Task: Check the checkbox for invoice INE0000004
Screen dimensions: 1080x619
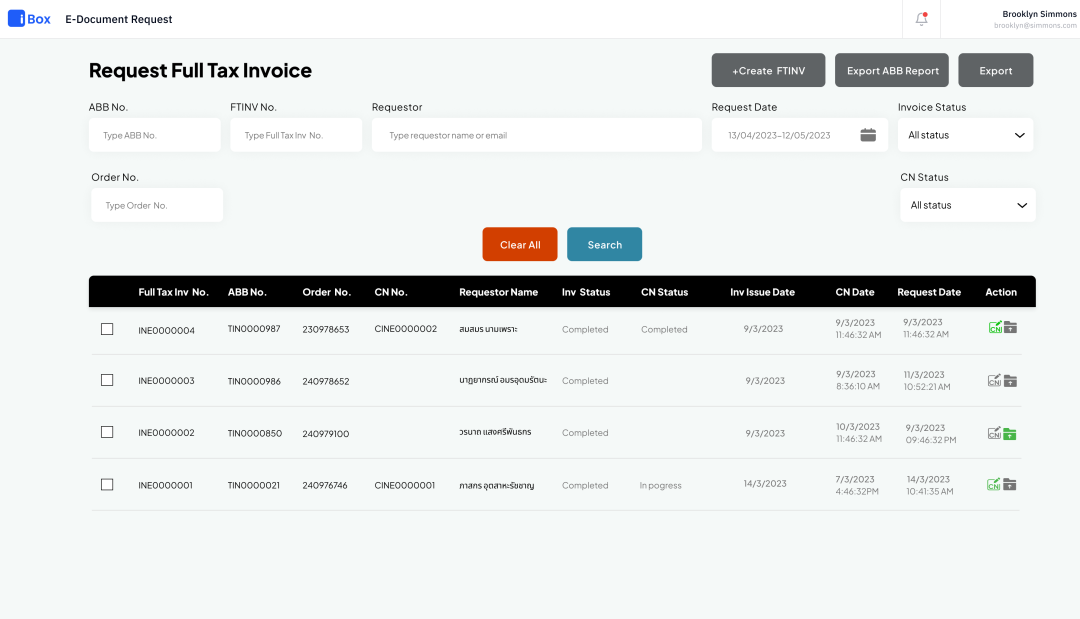Action: (107, 328)
